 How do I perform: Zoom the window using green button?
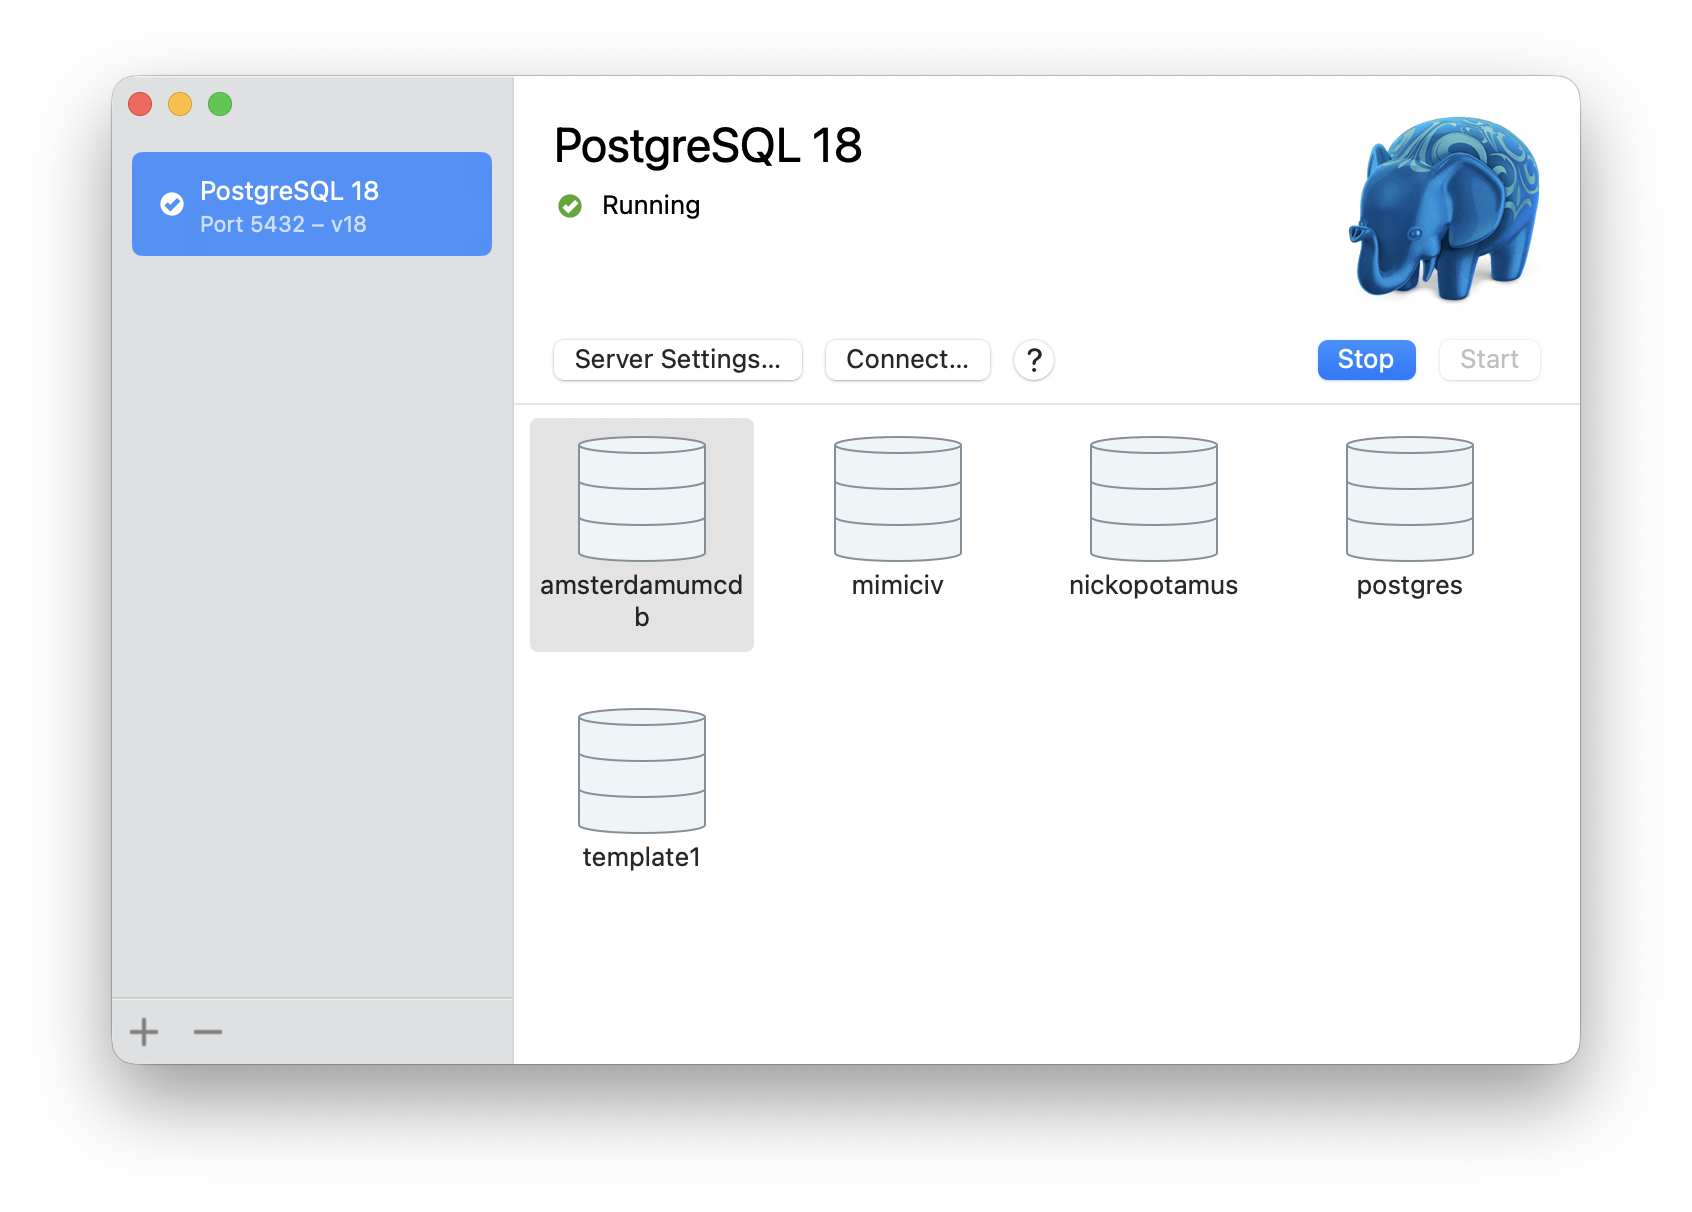coord(220,104)
